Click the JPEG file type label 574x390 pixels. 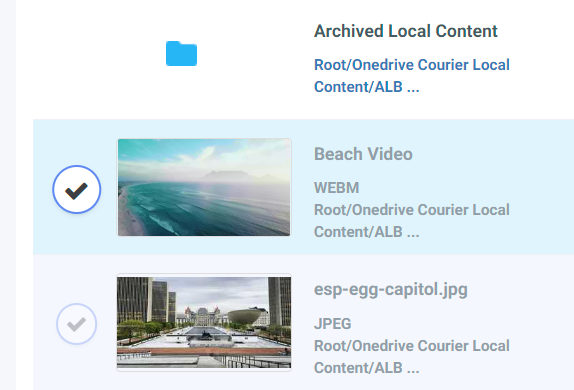(x=332, y=324)
